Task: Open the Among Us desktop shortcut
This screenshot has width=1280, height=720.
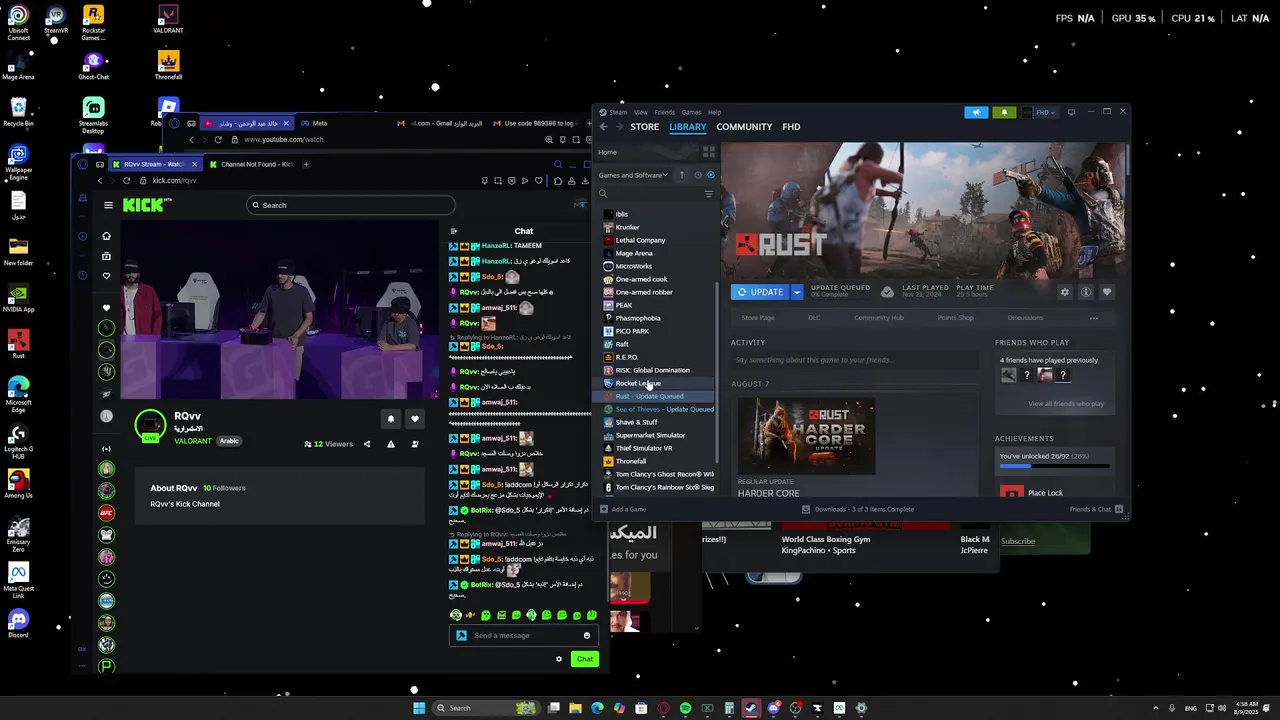Action: click(x=18, y=485)
